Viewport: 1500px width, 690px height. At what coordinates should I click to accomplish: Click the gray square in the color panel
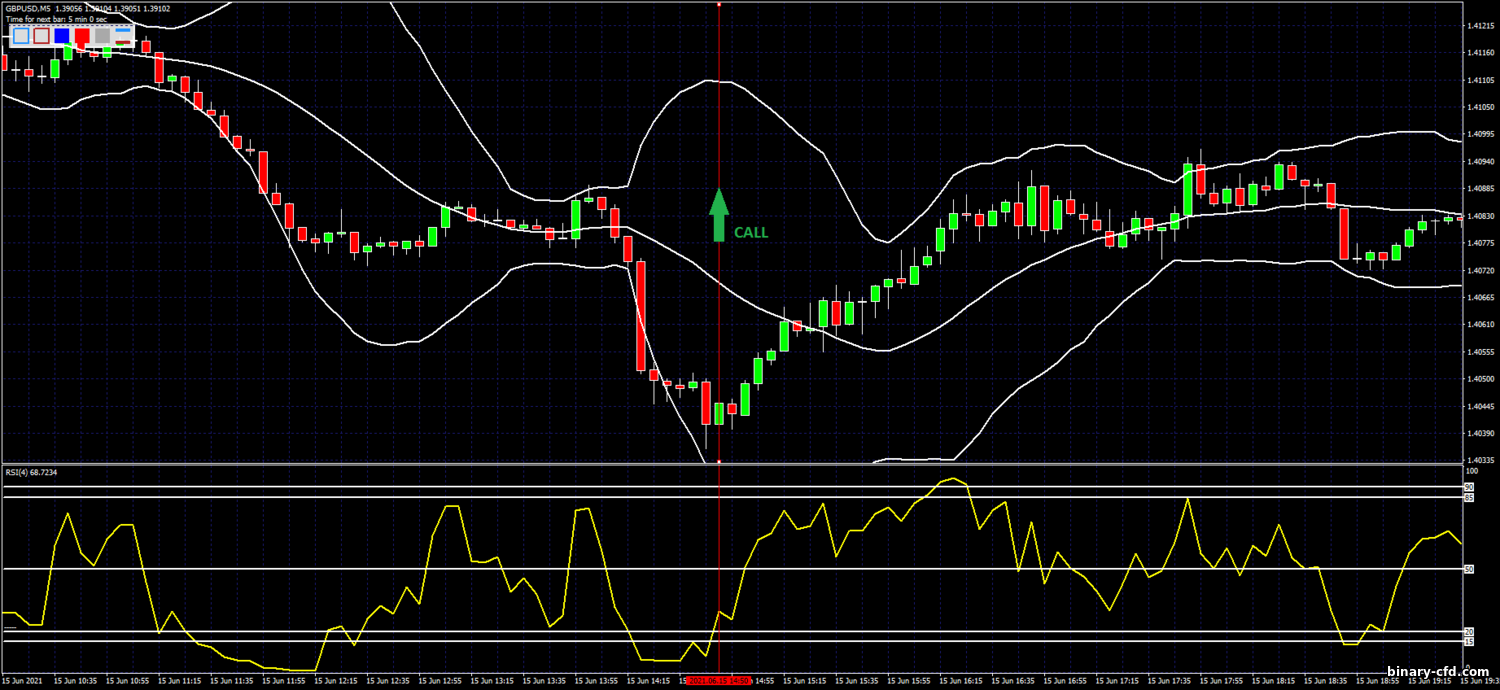[102, 36]
